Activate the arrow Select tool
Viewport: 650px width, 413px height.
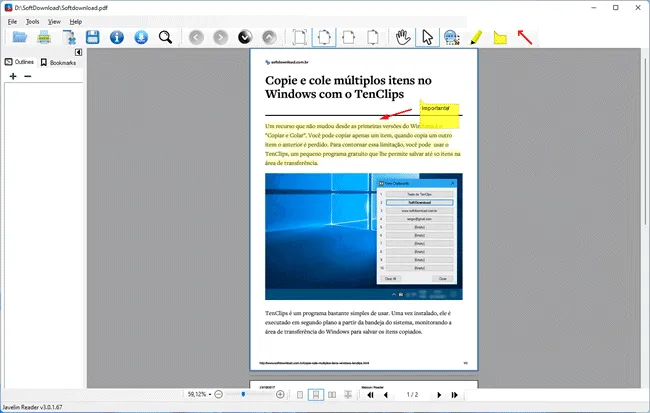pos(427,37)
